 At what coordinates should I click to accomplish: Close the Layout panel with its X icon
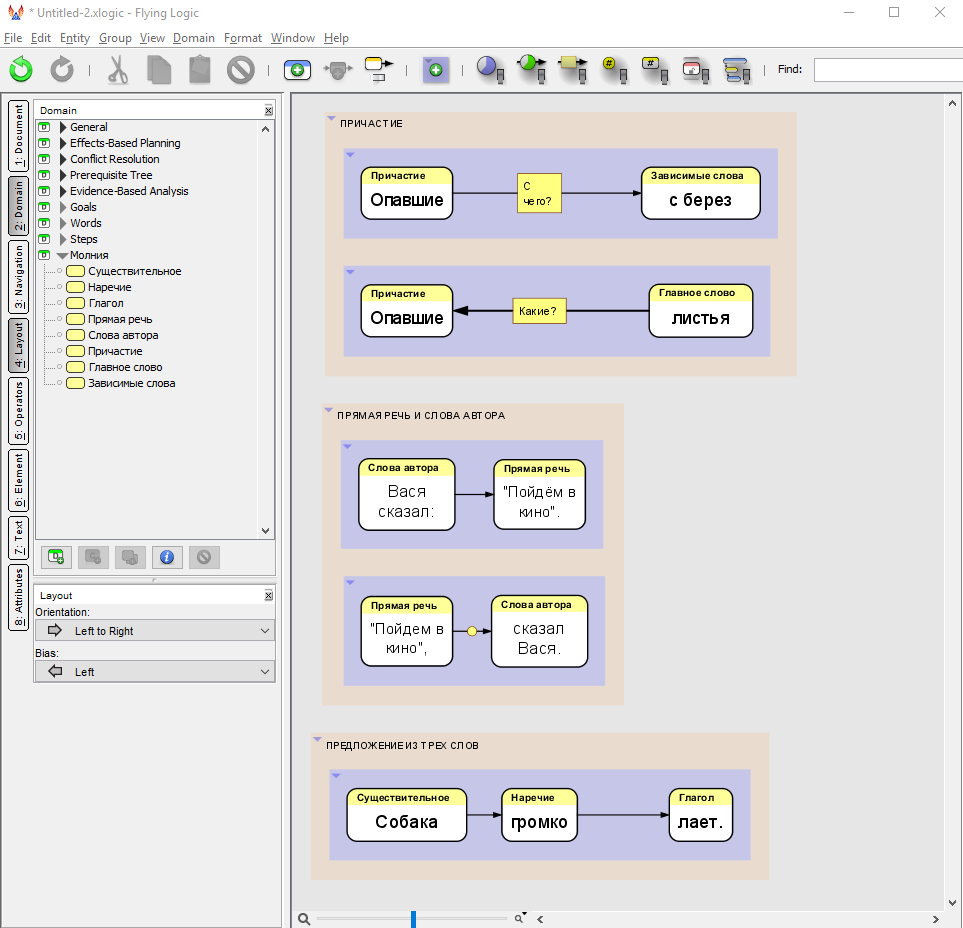(268, 595)
